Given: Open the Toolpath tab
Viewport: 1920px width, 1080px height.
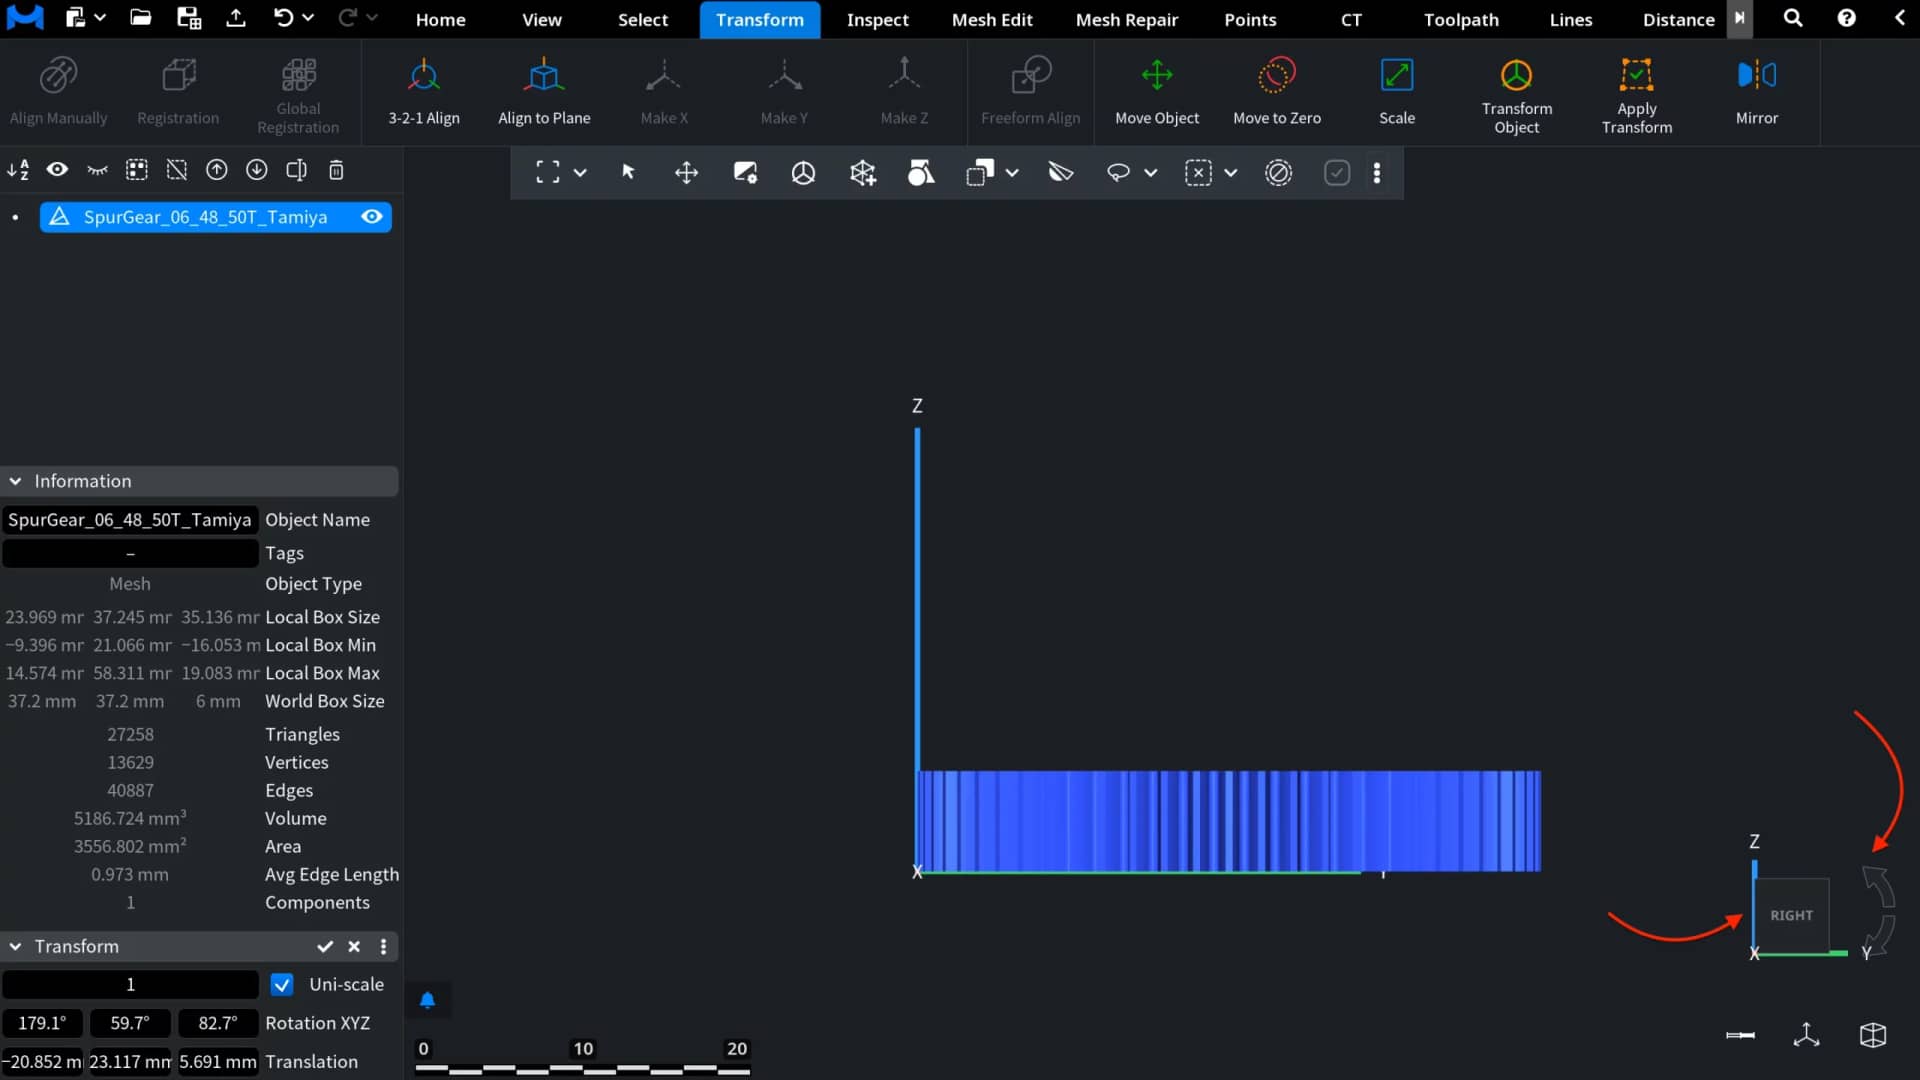Looking at the screenshot, I should coord(1461,19).
